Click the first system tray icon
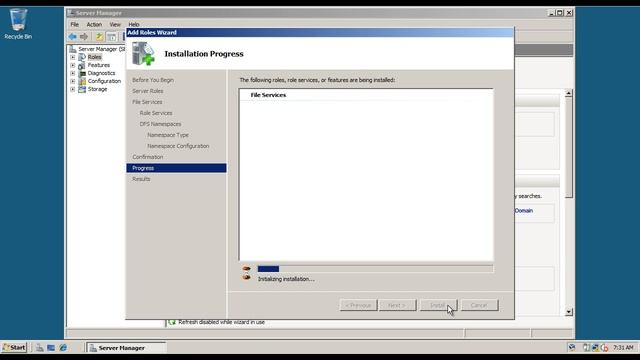Screen dimensions: 640x360 (x=572, y=348)
